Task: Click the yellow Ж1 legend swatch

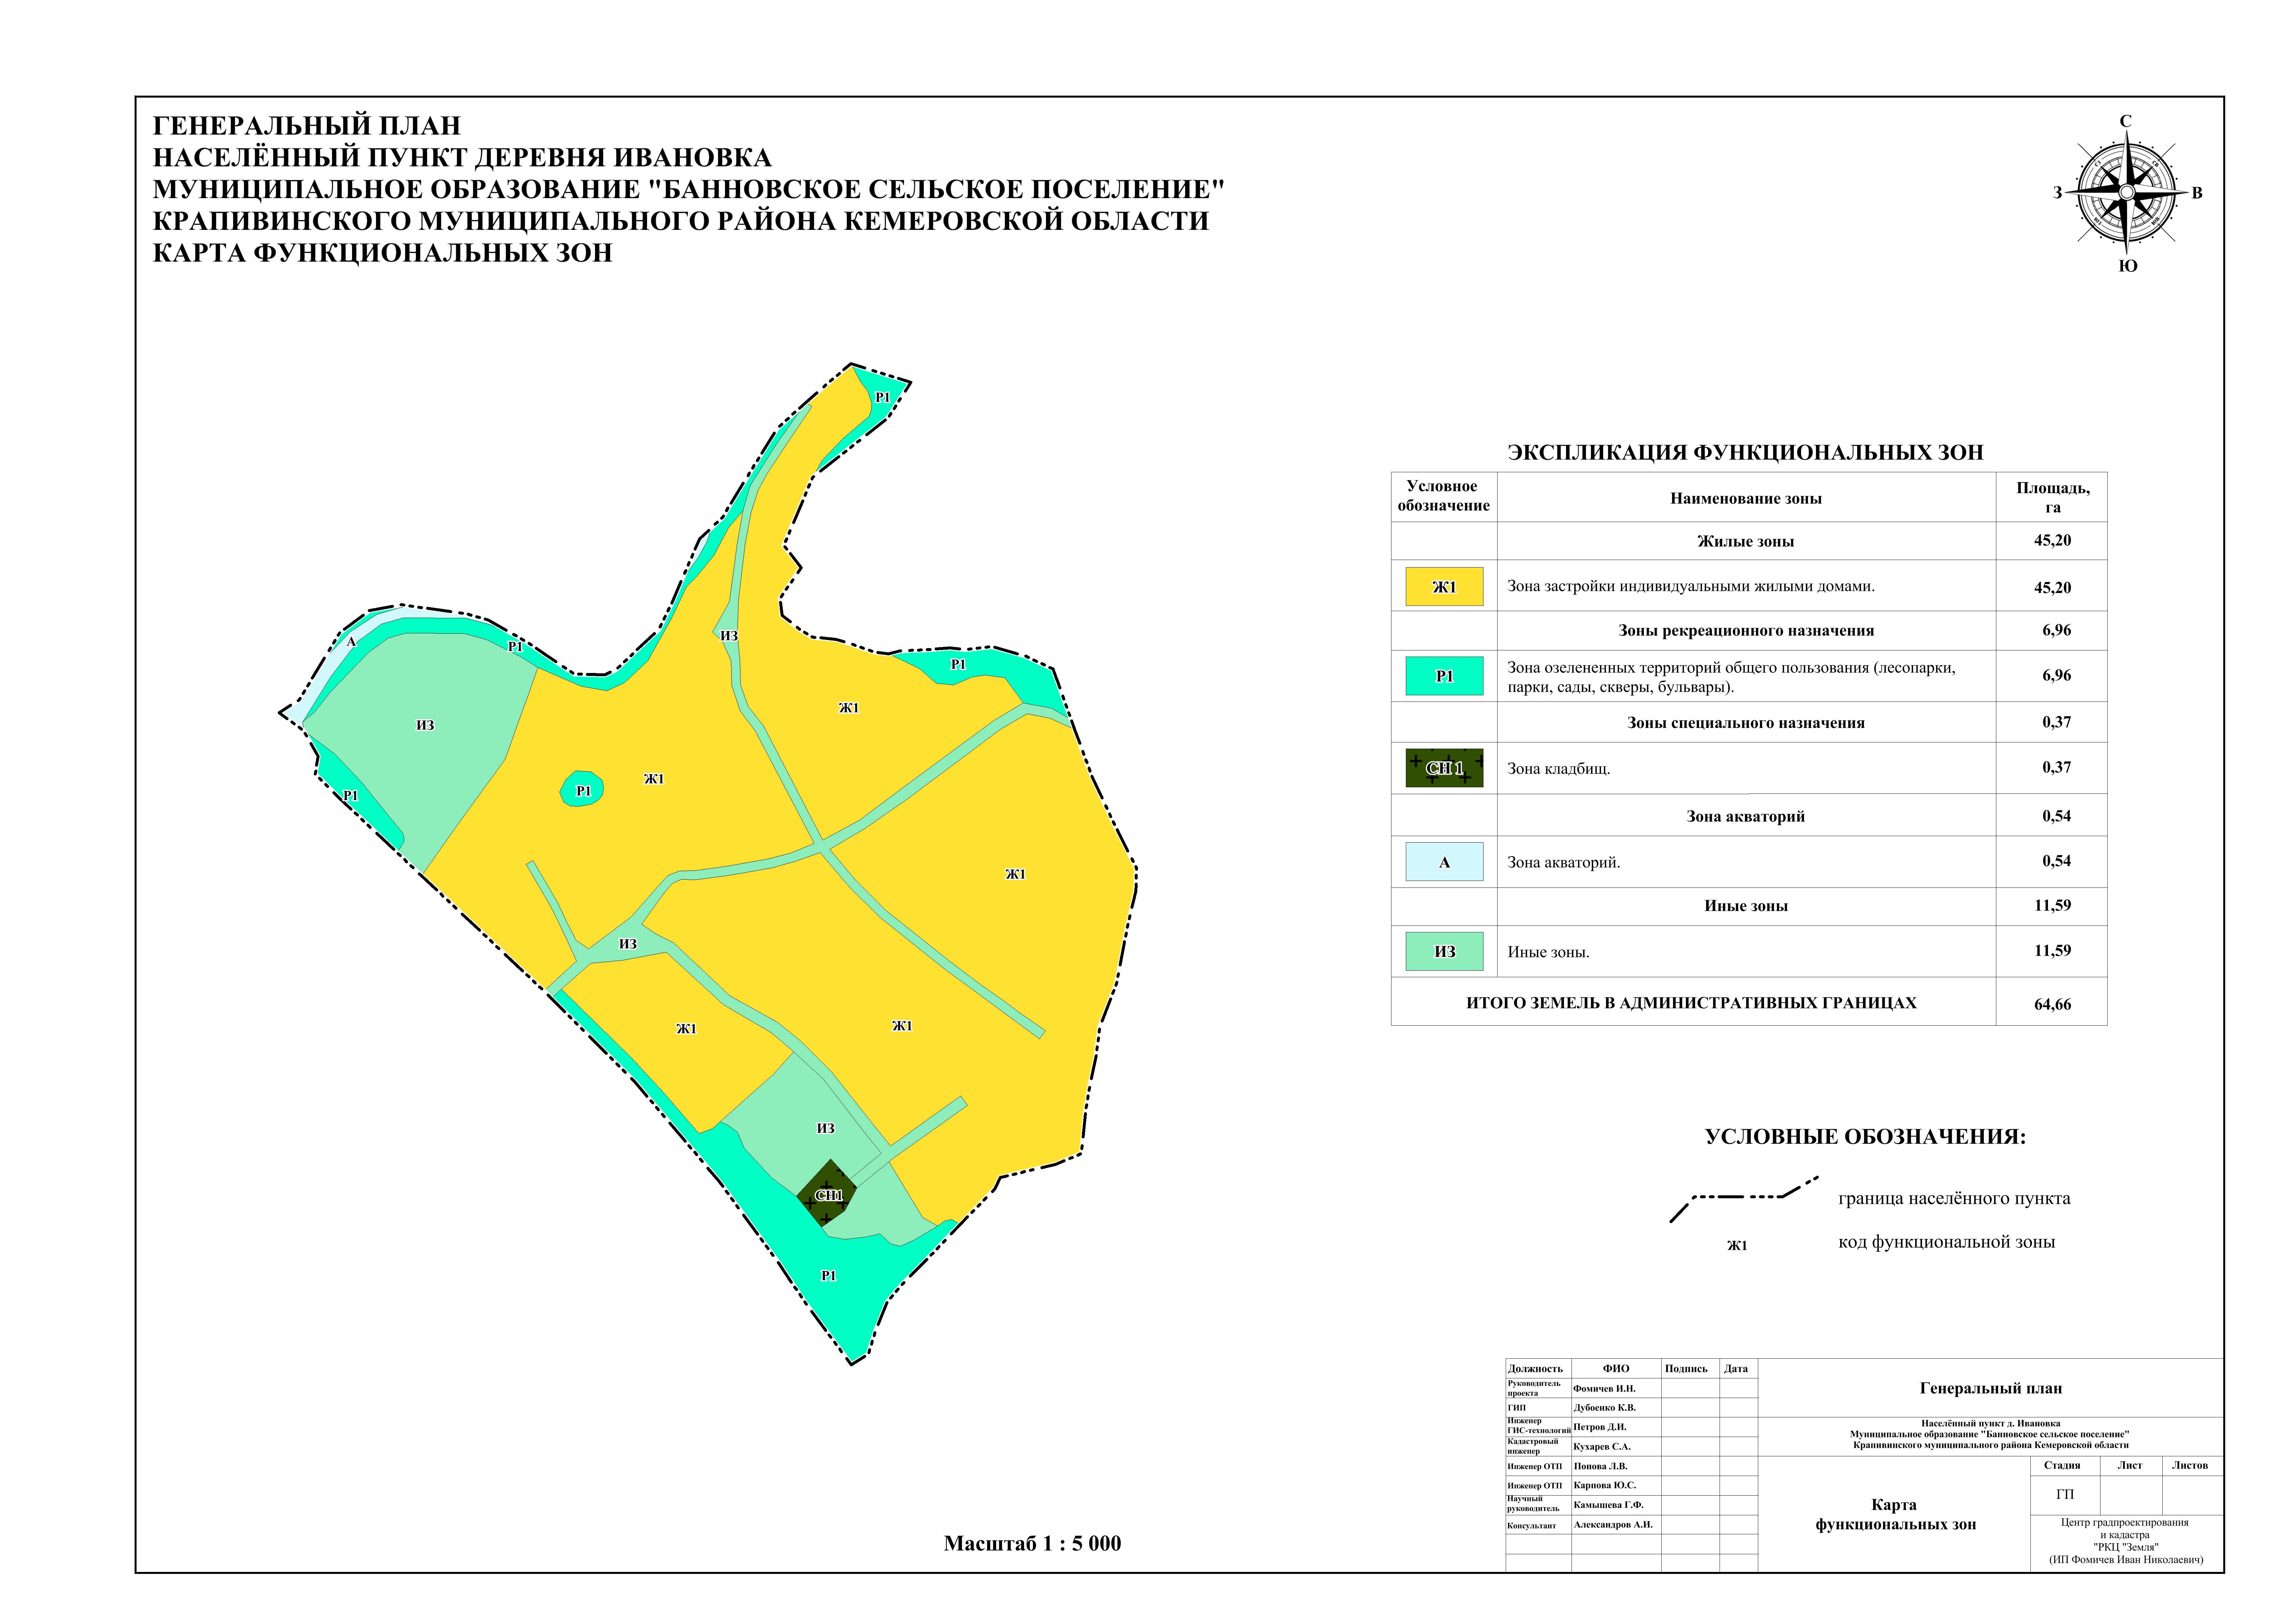Action: [1444, 587]
